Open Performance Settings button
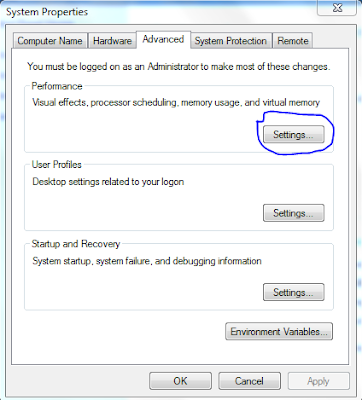 coord(294,134)
